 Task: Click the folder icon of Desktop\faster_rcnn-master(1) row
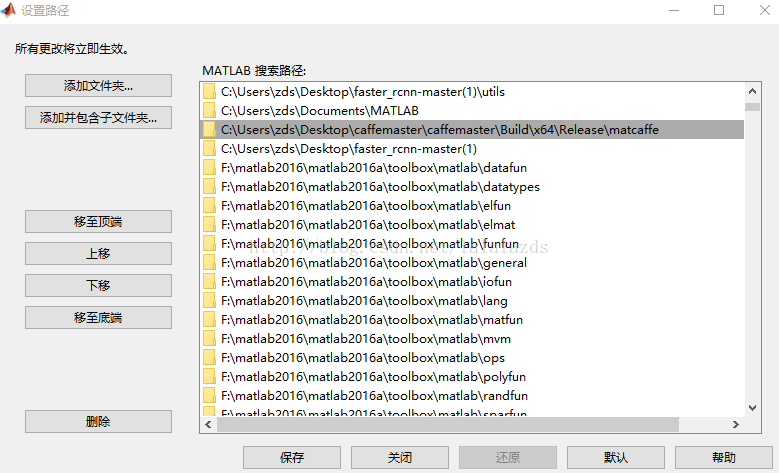pyautogui.click(x=209, y=149)
